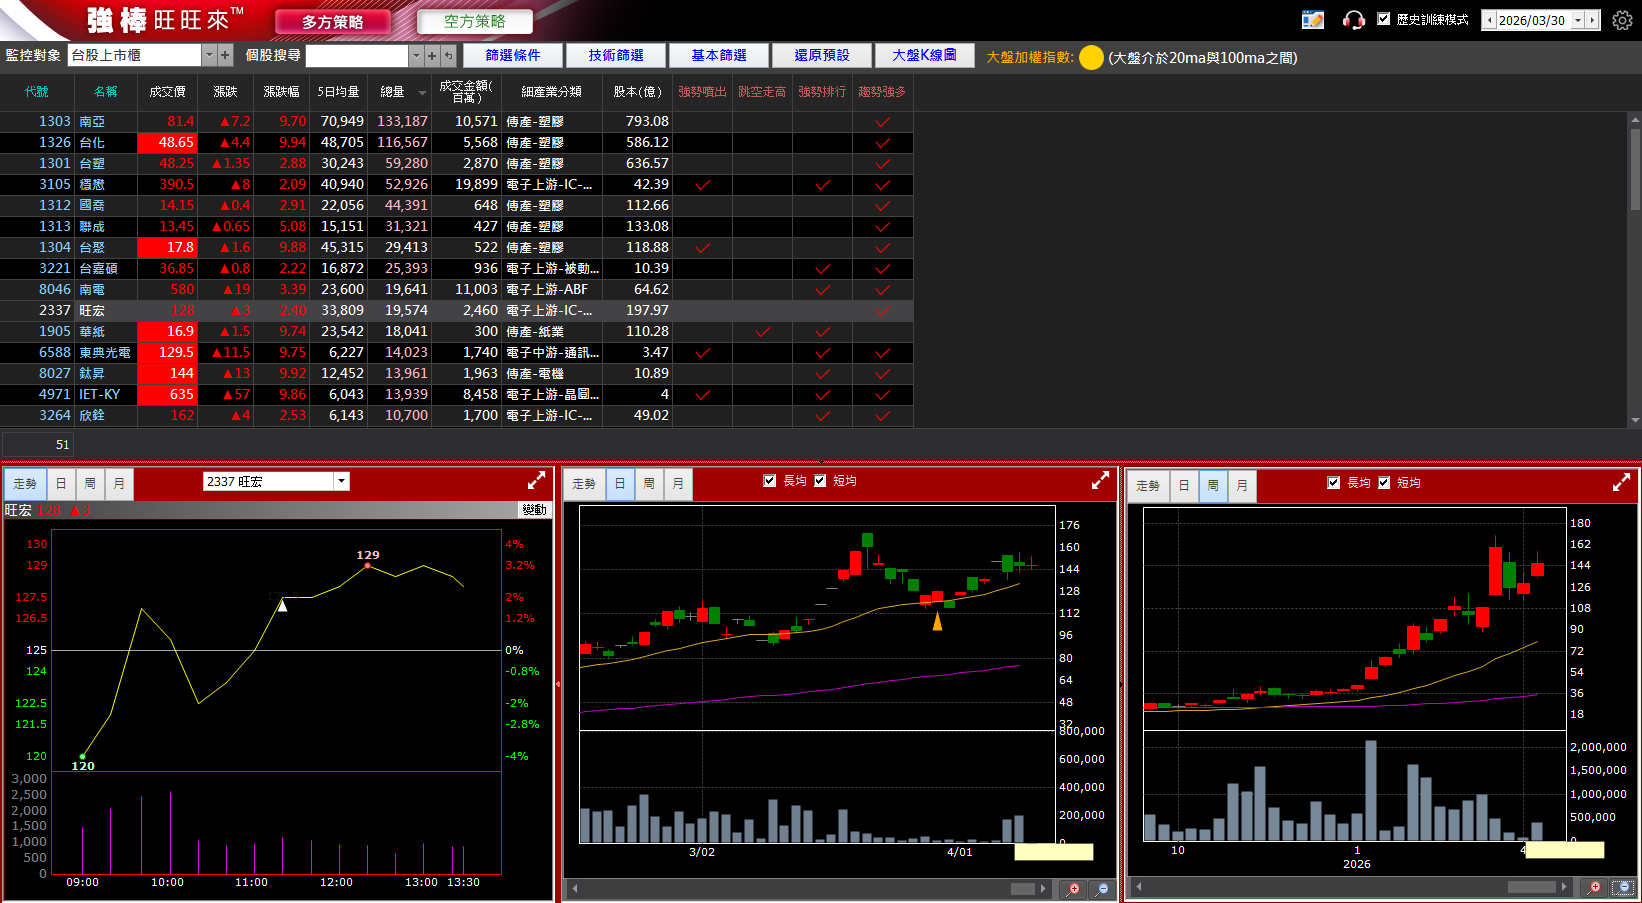1642x903 pixels.
Task: Go to previous date using left arrow
Action: point(1490,20)
